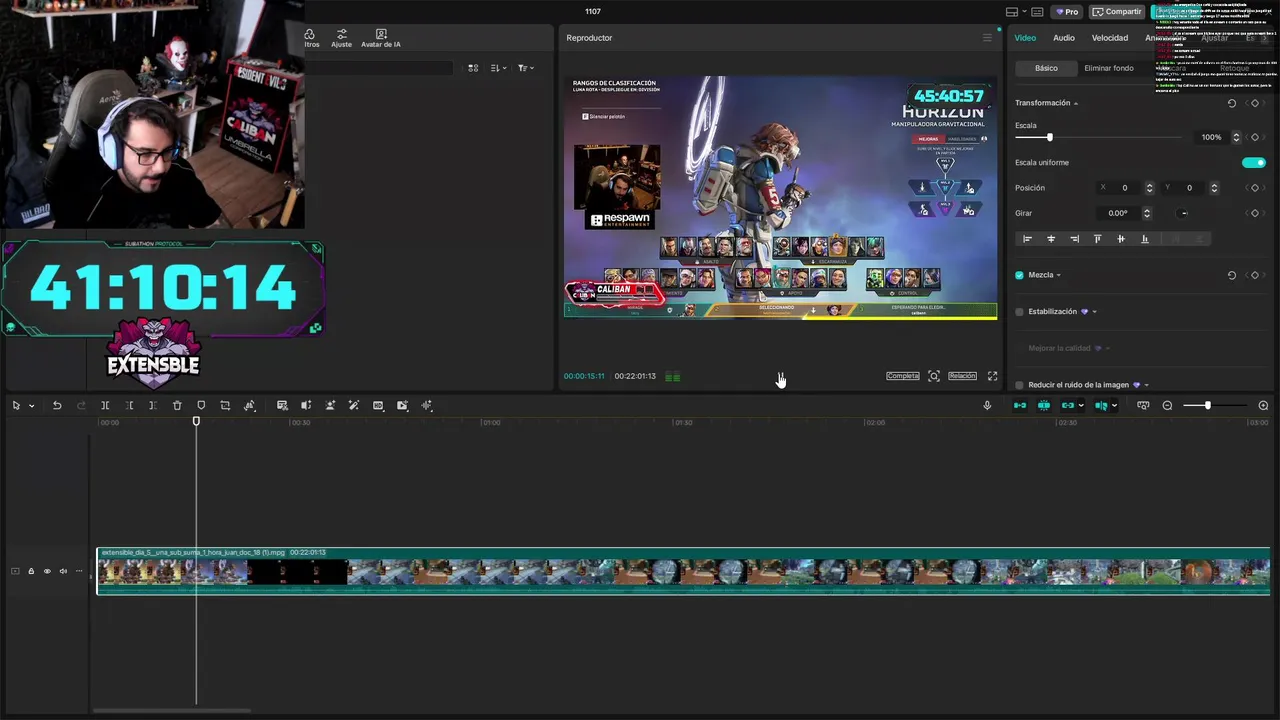This screenshot has height=720, width=1280.
Task: Click the HD quality icon in toolbar
Action: [x=378, y=405]
